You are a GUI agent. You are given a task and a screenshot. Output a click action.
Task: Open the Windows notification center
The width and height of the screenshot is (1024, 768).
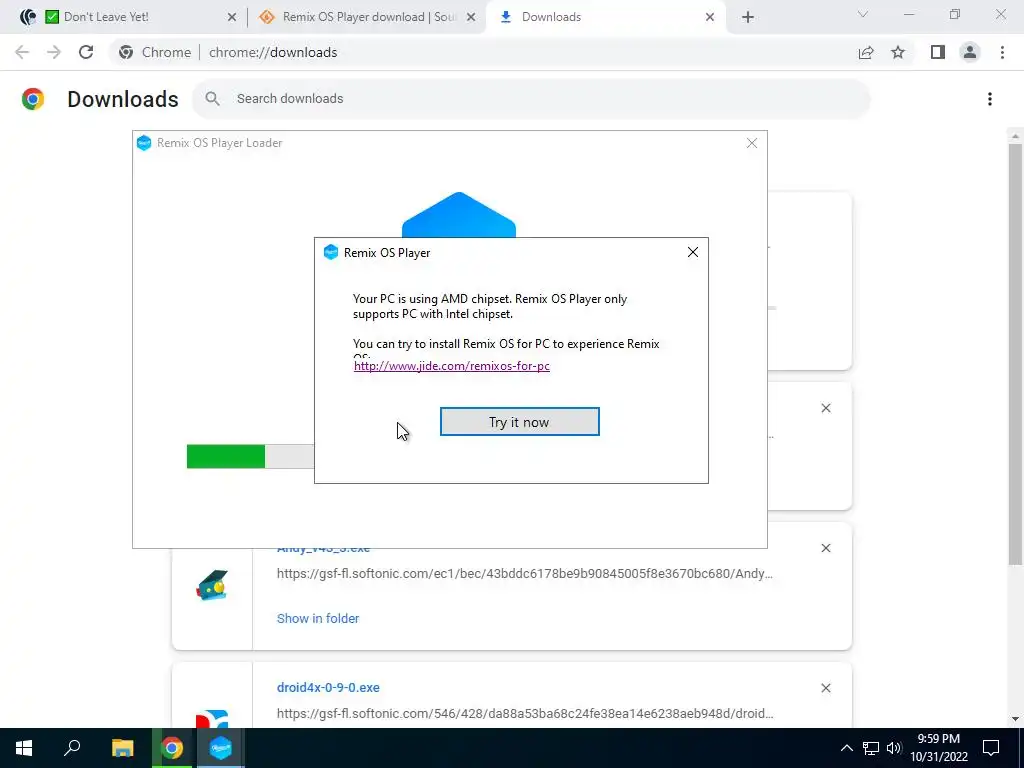tap(991, 748)
